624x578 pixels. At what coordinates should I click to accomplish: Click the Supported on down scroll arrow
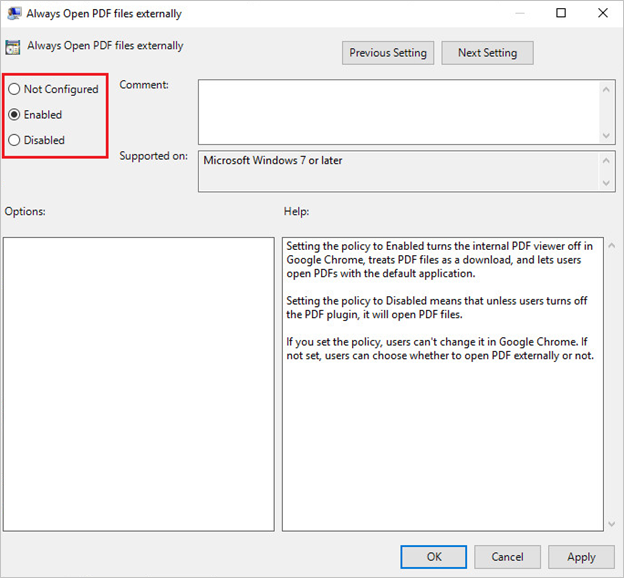pyautogui.click(x=606, y=183)
